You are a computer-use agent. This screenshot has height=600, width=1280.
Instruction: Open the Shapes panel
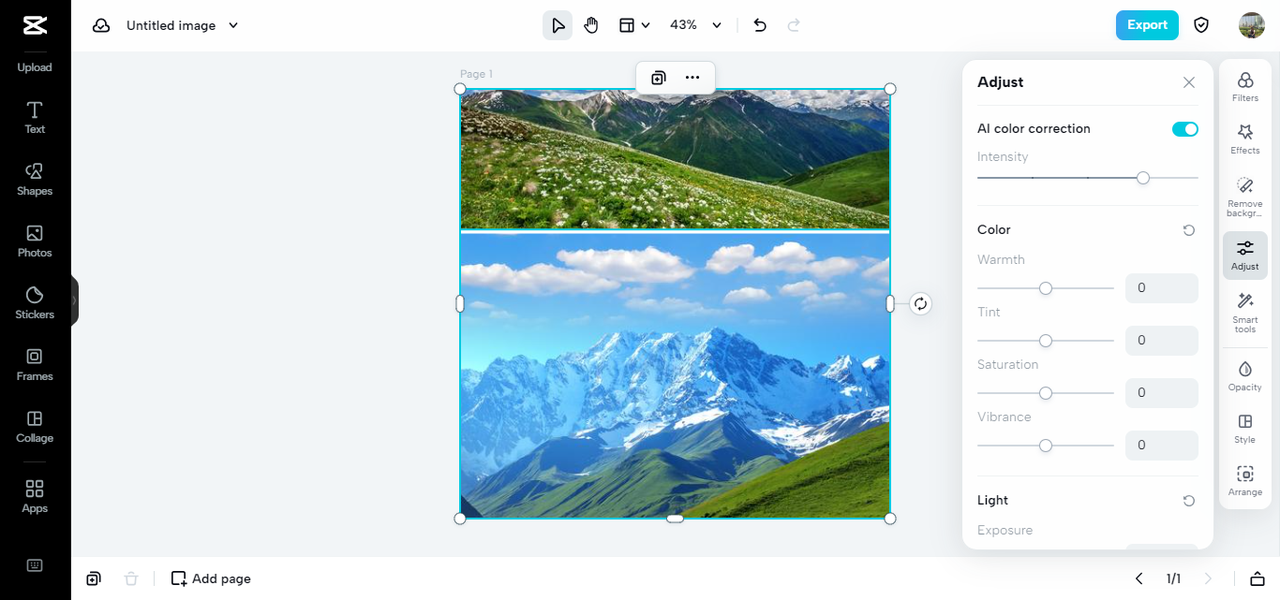pos(35,179)
